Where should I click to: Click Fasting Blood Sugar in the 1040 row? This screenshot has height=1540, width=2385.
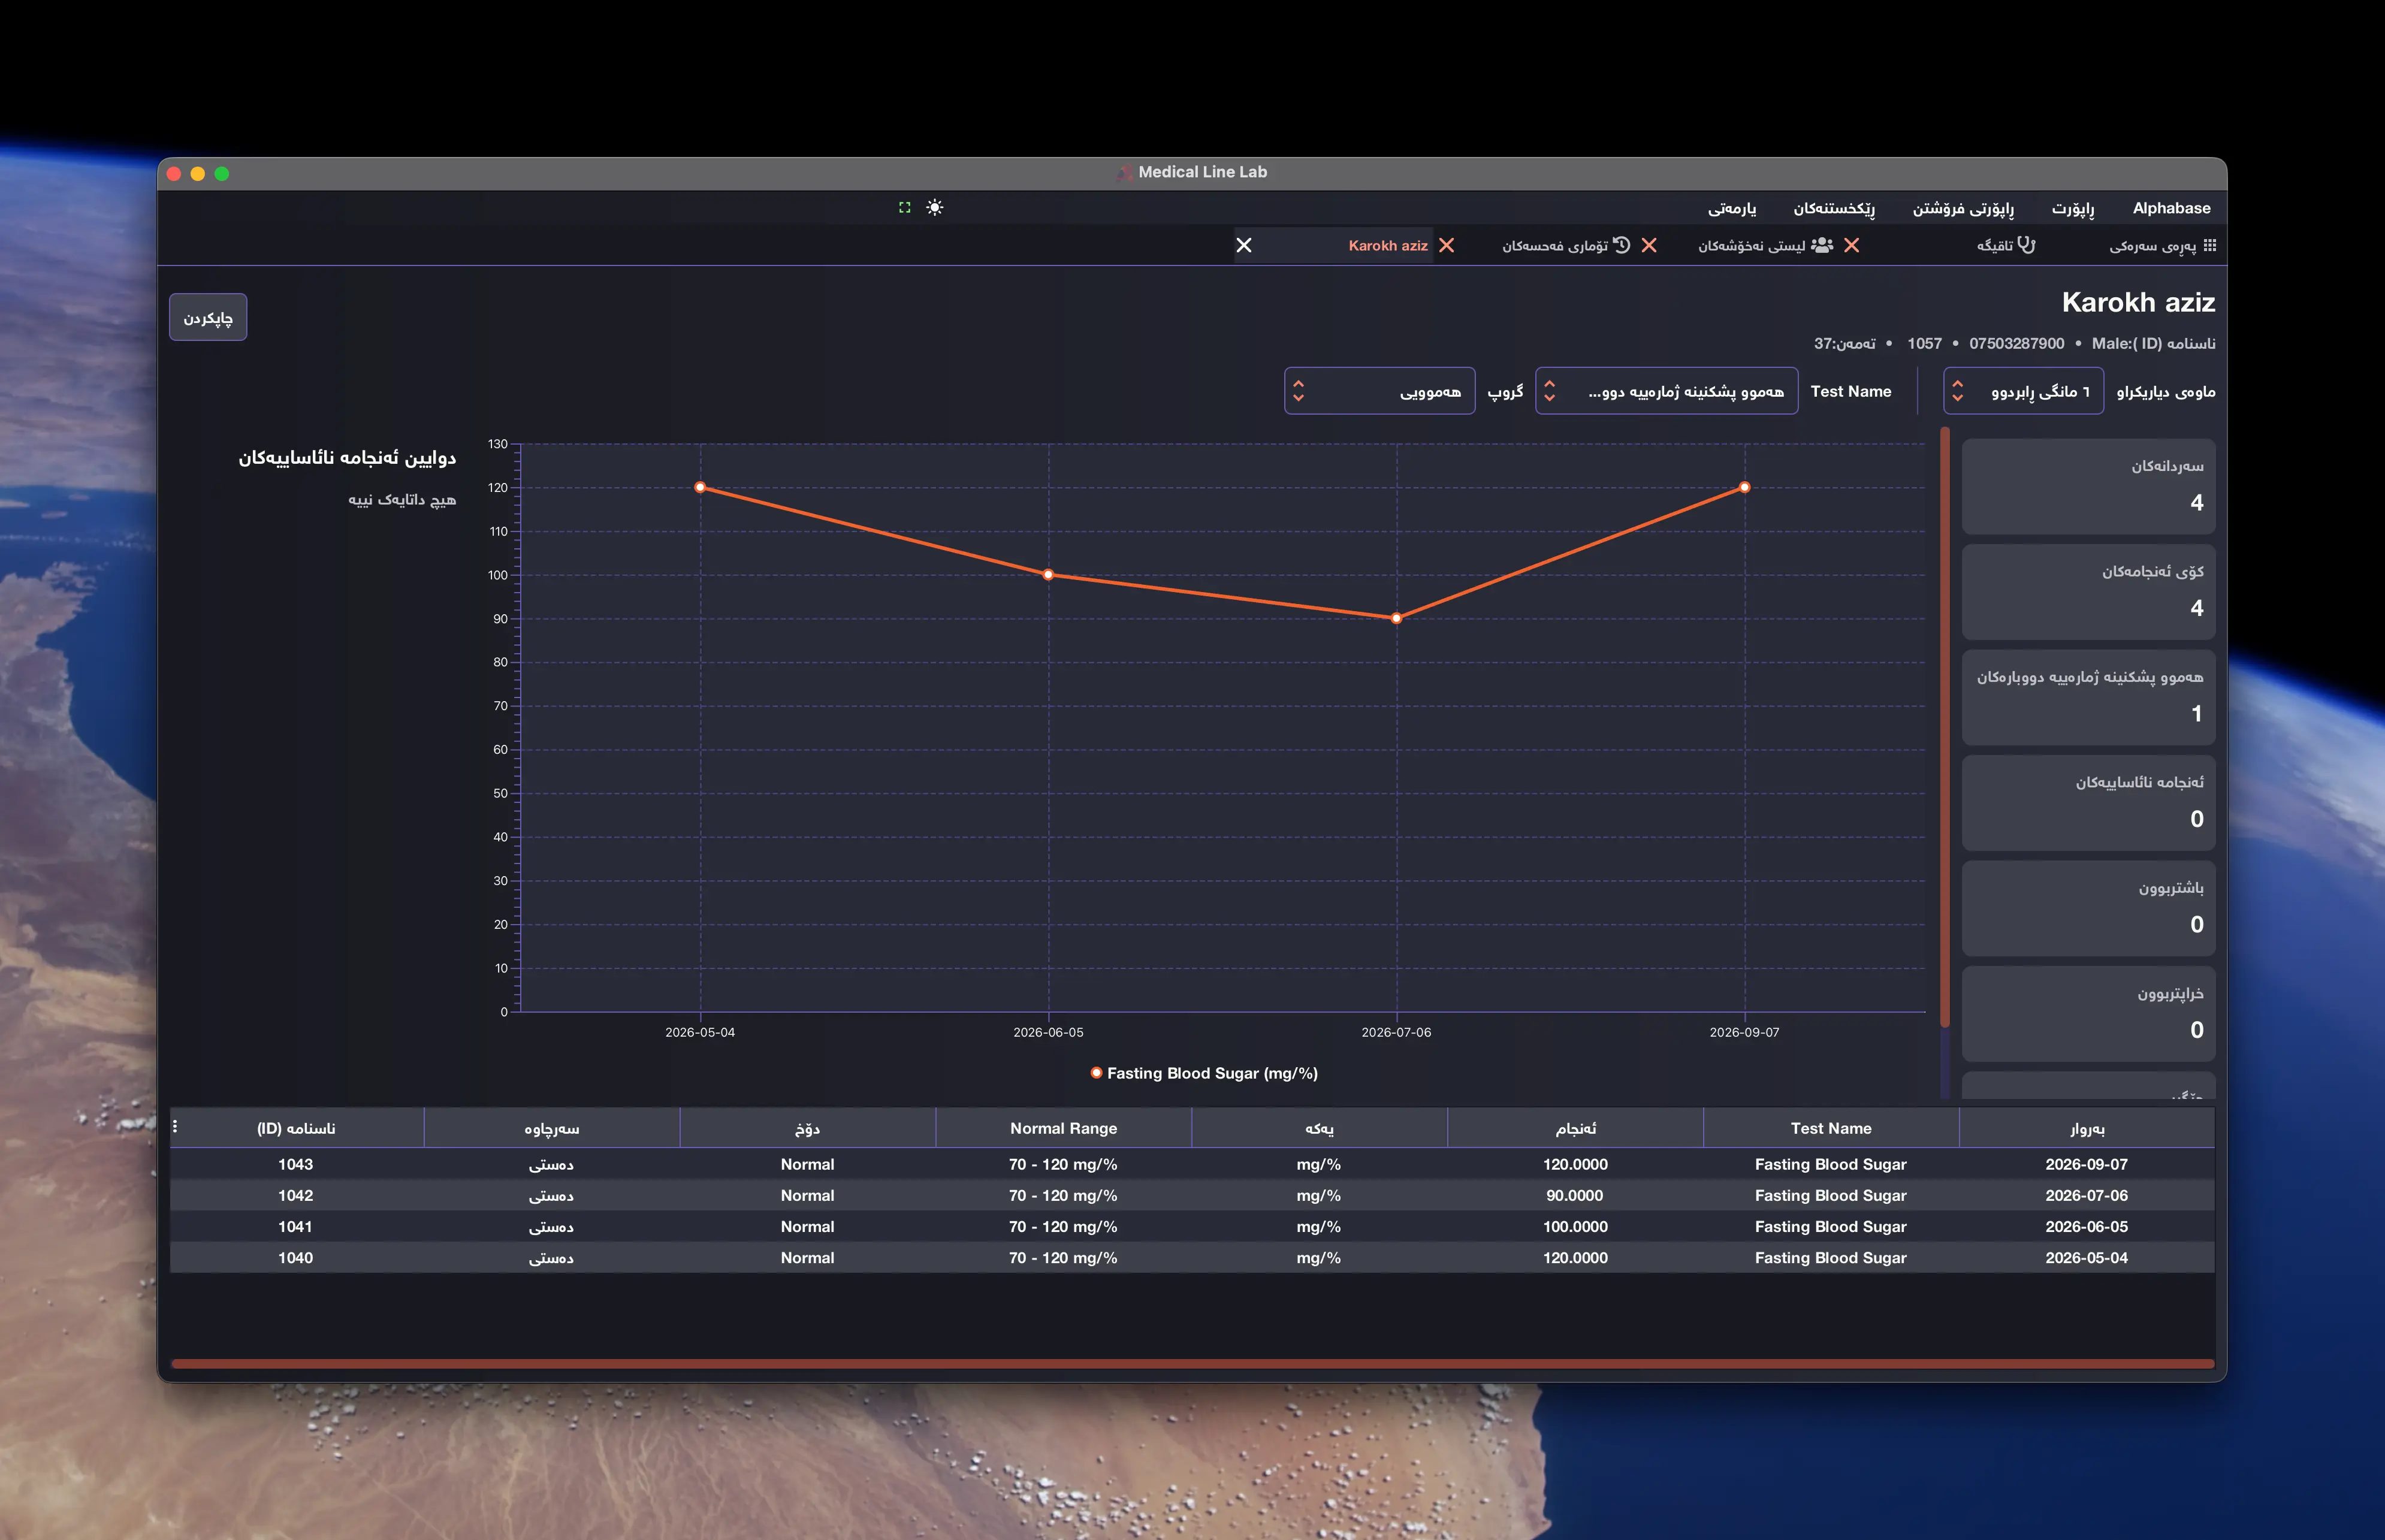[1830, 1257]
